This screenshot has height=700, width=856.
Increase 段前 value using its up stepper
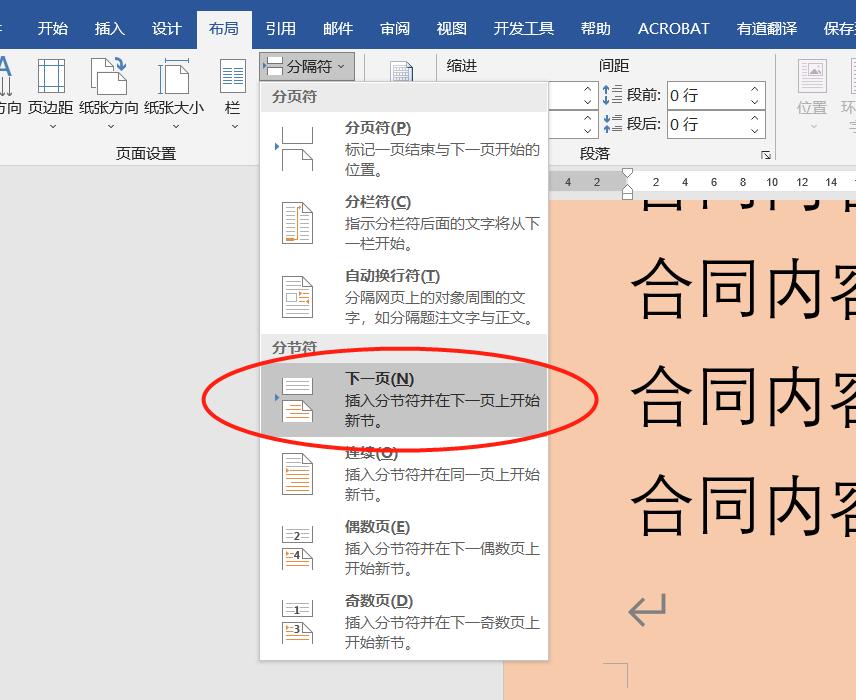coord(754,89)
